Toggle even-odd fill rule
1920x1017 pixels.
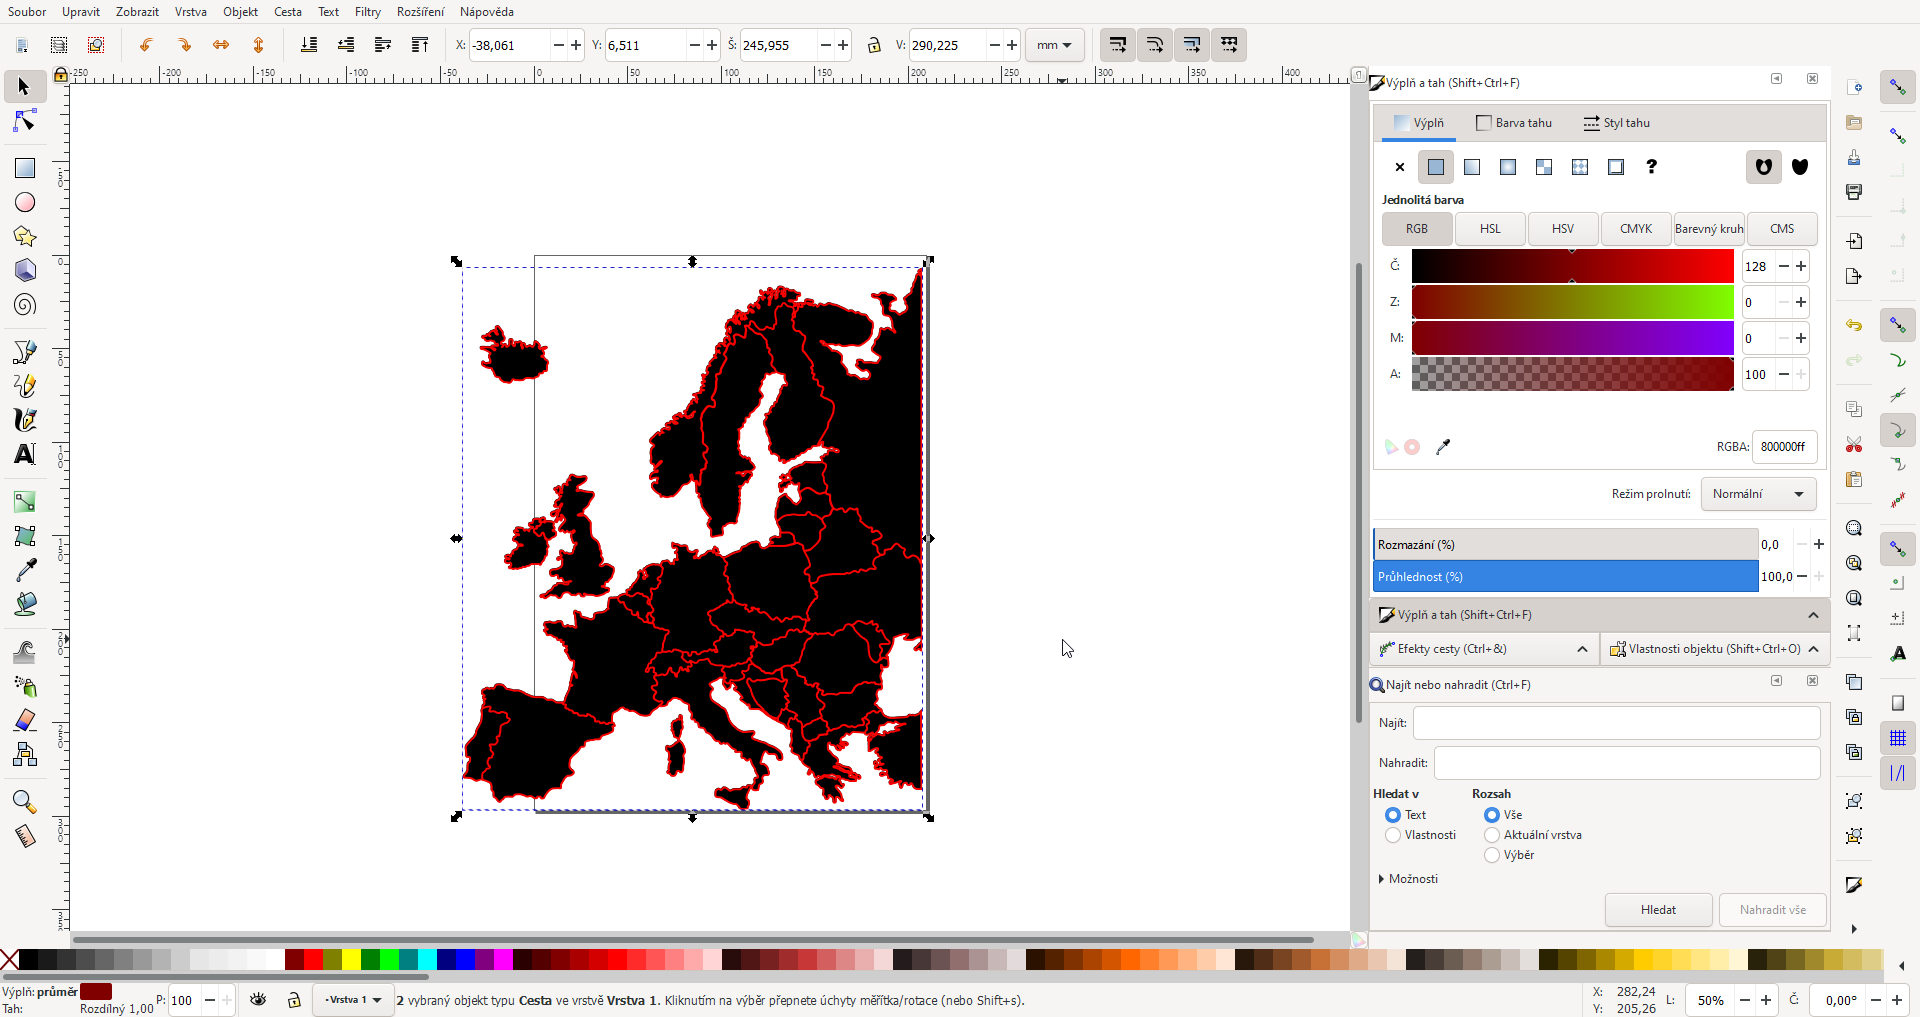[1764, 167]
